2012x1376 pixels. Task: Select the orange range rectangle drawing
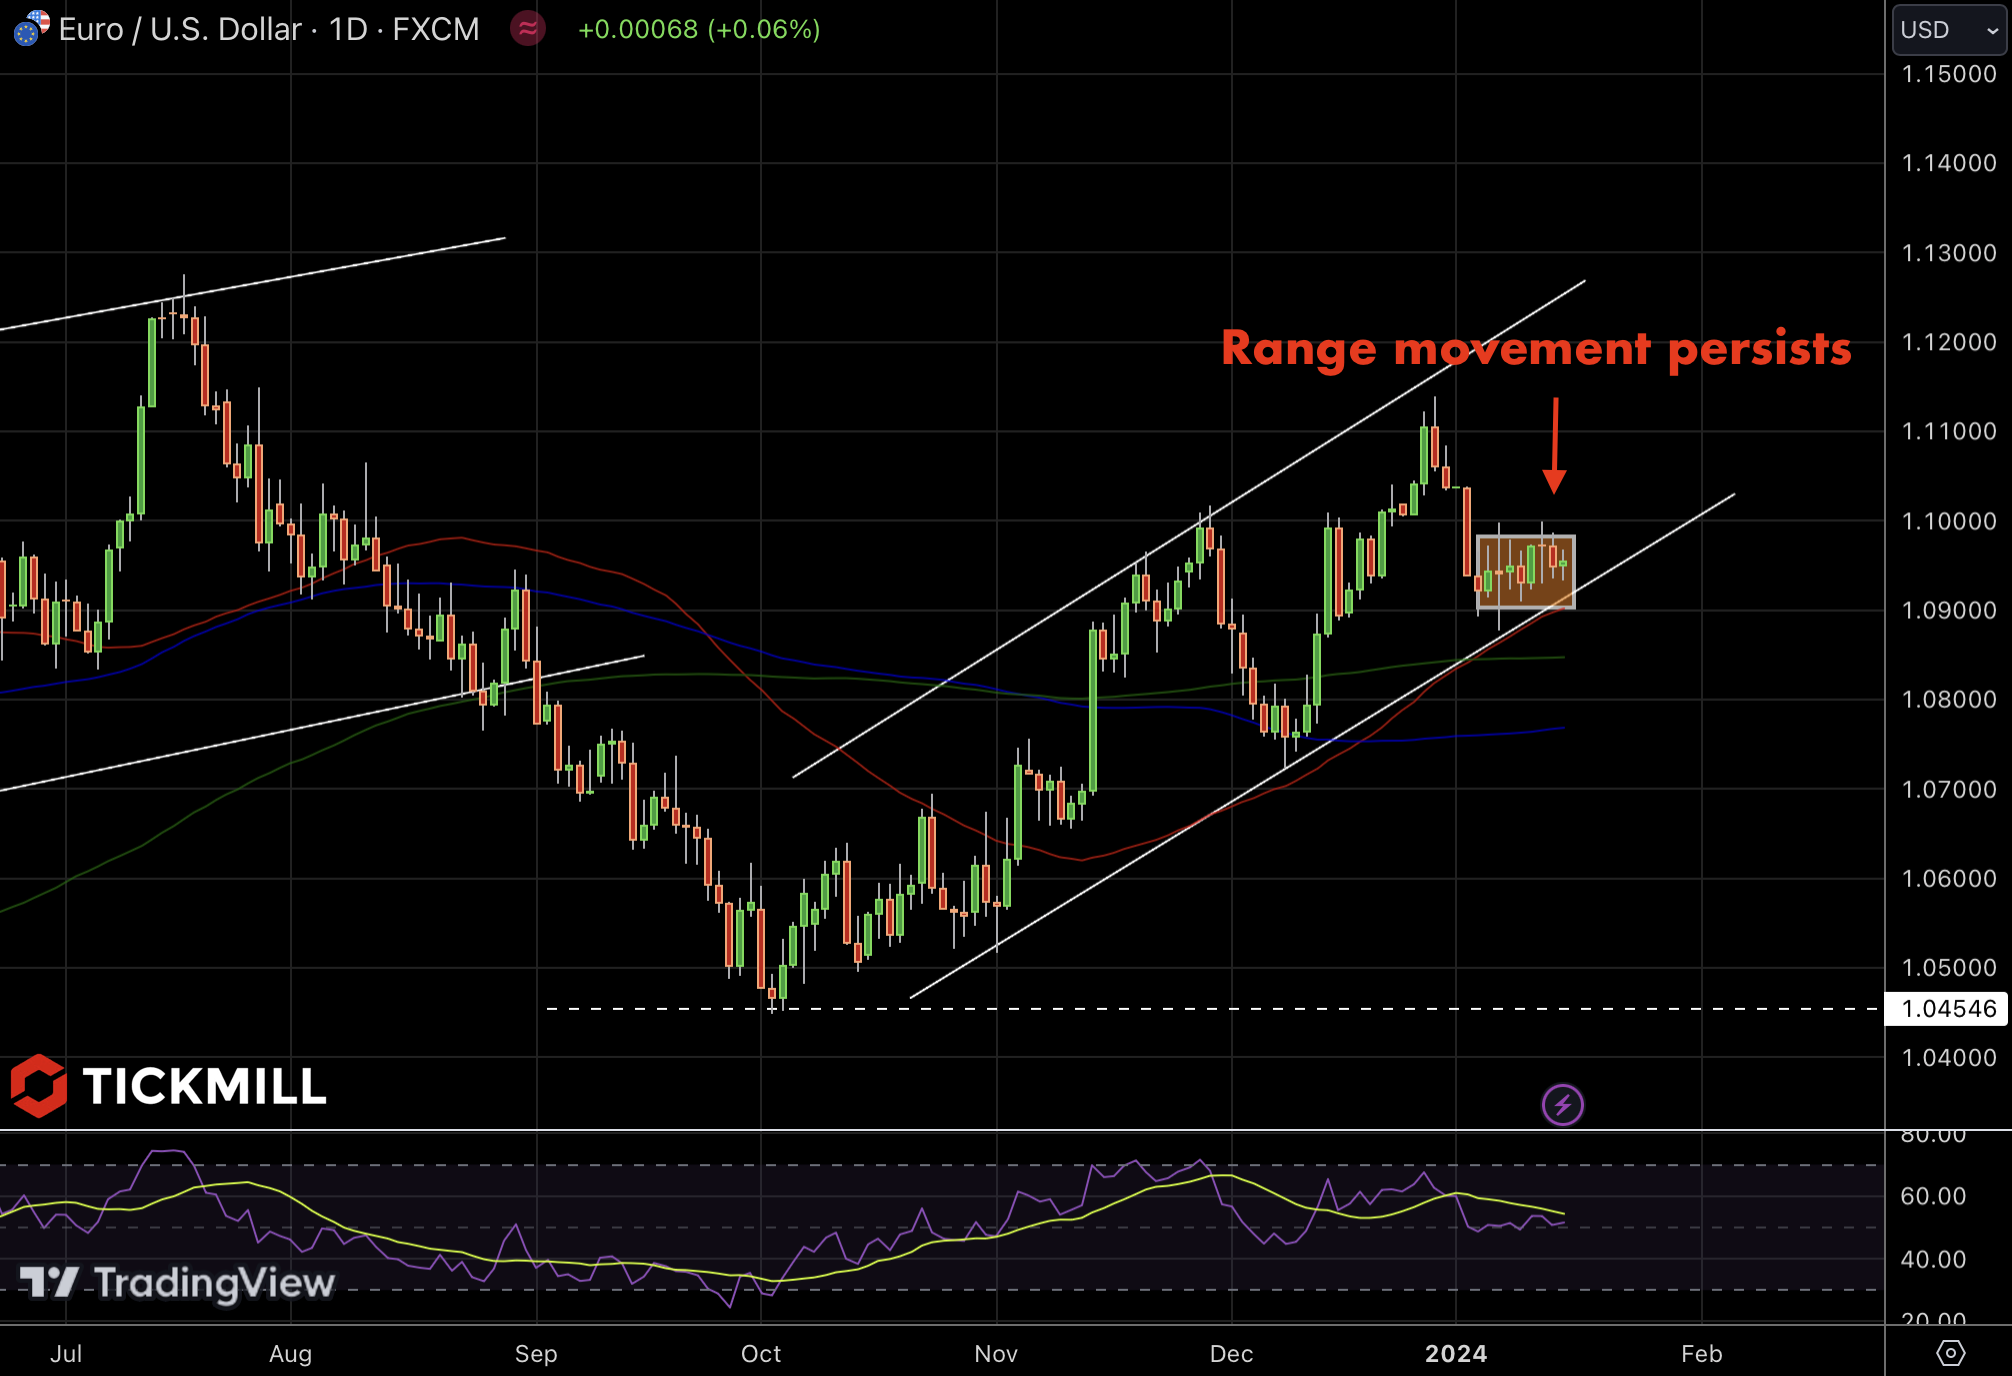pyautogui.click(x=1525, y=572)
